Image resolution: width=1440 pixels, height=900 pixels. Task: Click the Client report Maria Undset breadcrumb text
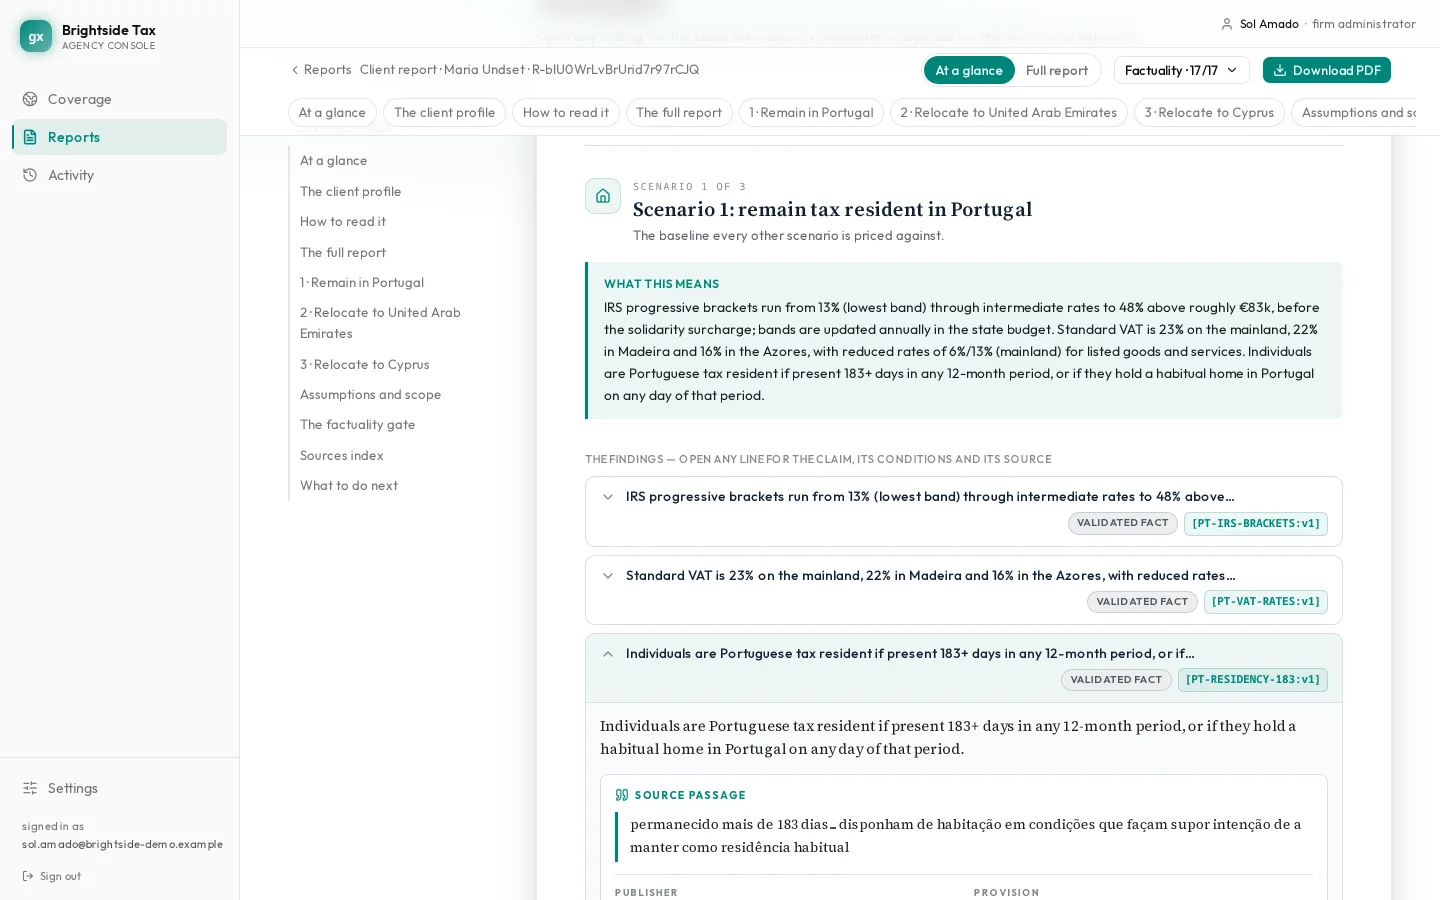[529, 70]
